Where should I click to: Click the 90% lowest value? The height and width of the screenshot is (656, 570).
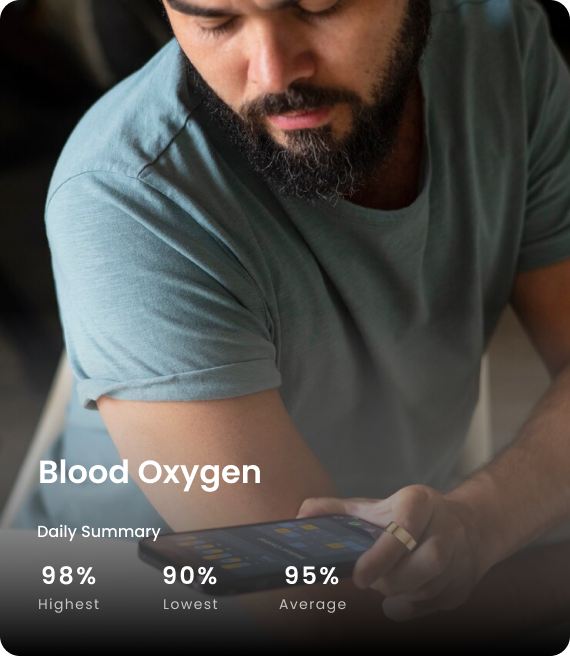(190, 575)
